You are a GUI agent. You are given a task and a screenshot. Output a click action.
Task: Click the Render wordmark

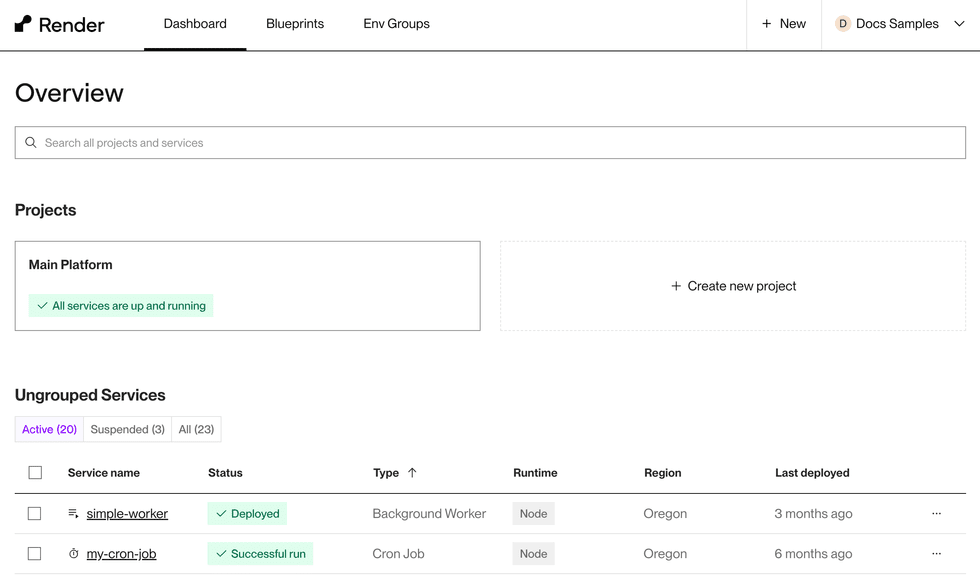click(x=71, y=25)
